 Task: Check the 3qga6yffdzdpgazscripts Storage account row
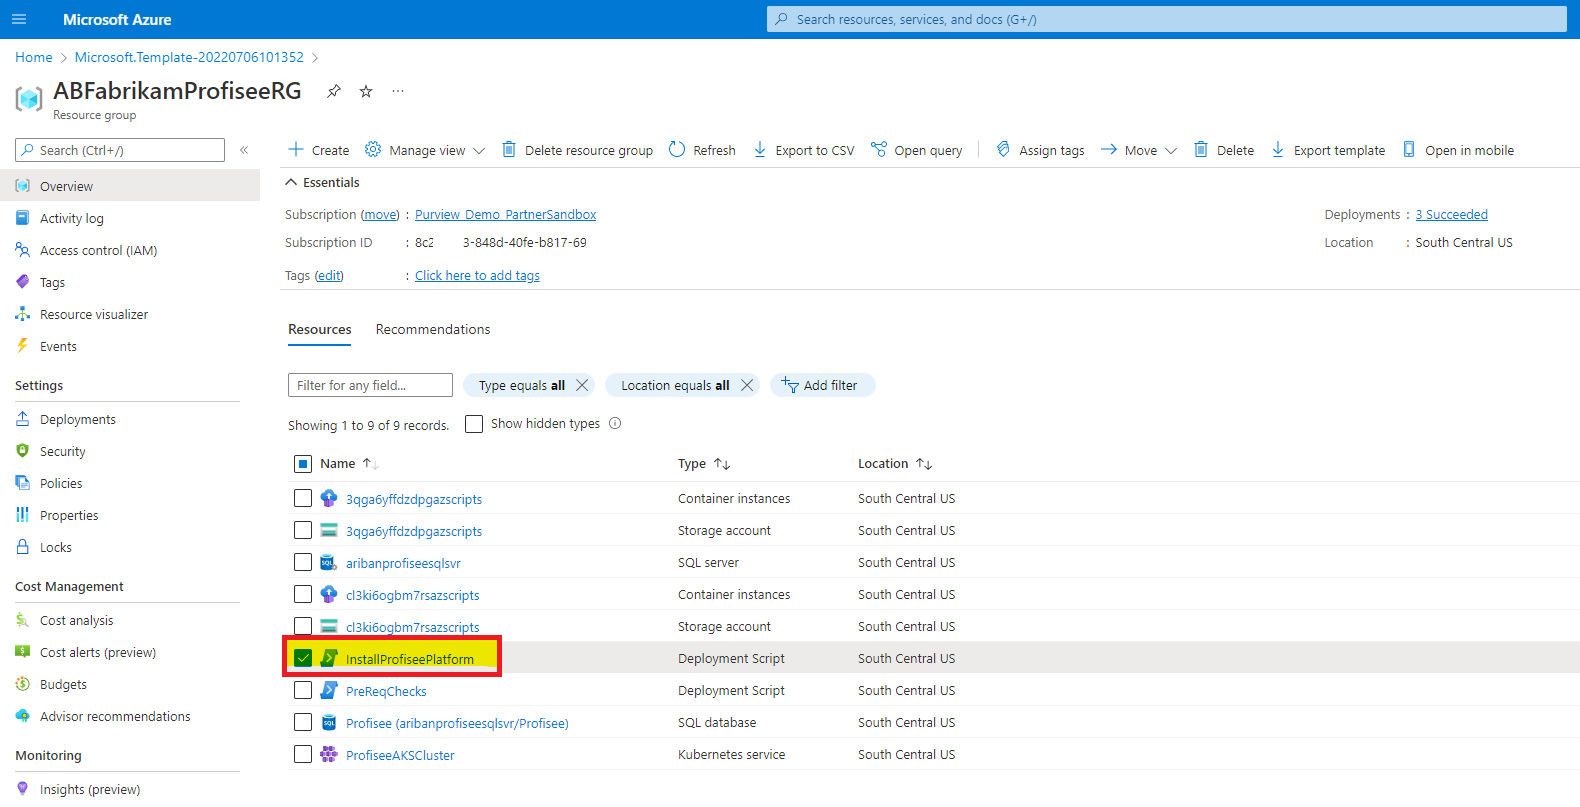(303, 530)
